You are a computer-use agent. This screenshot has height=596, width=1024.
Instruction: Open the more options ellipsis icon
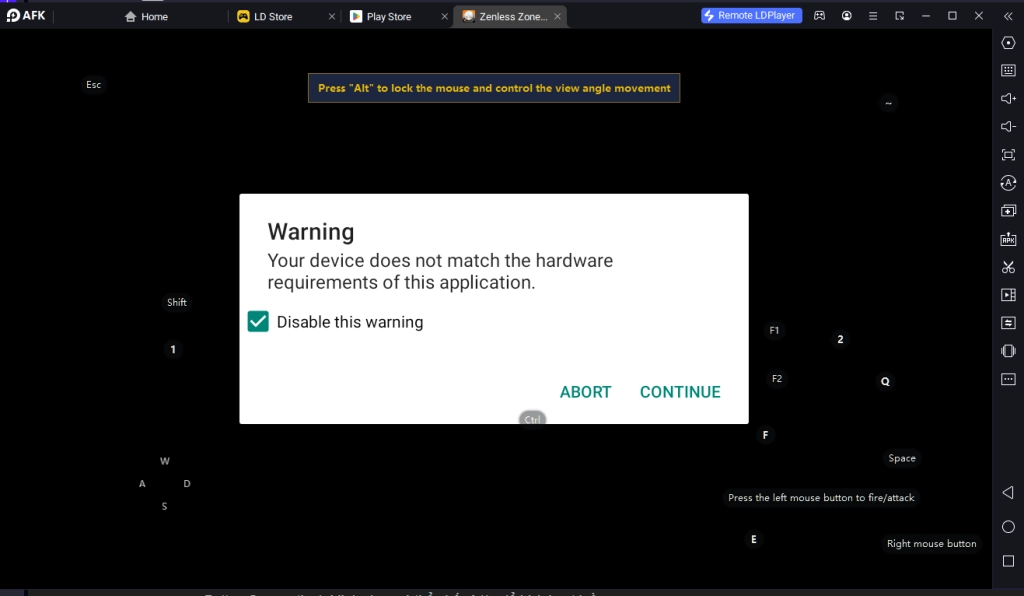(1008, 379)
